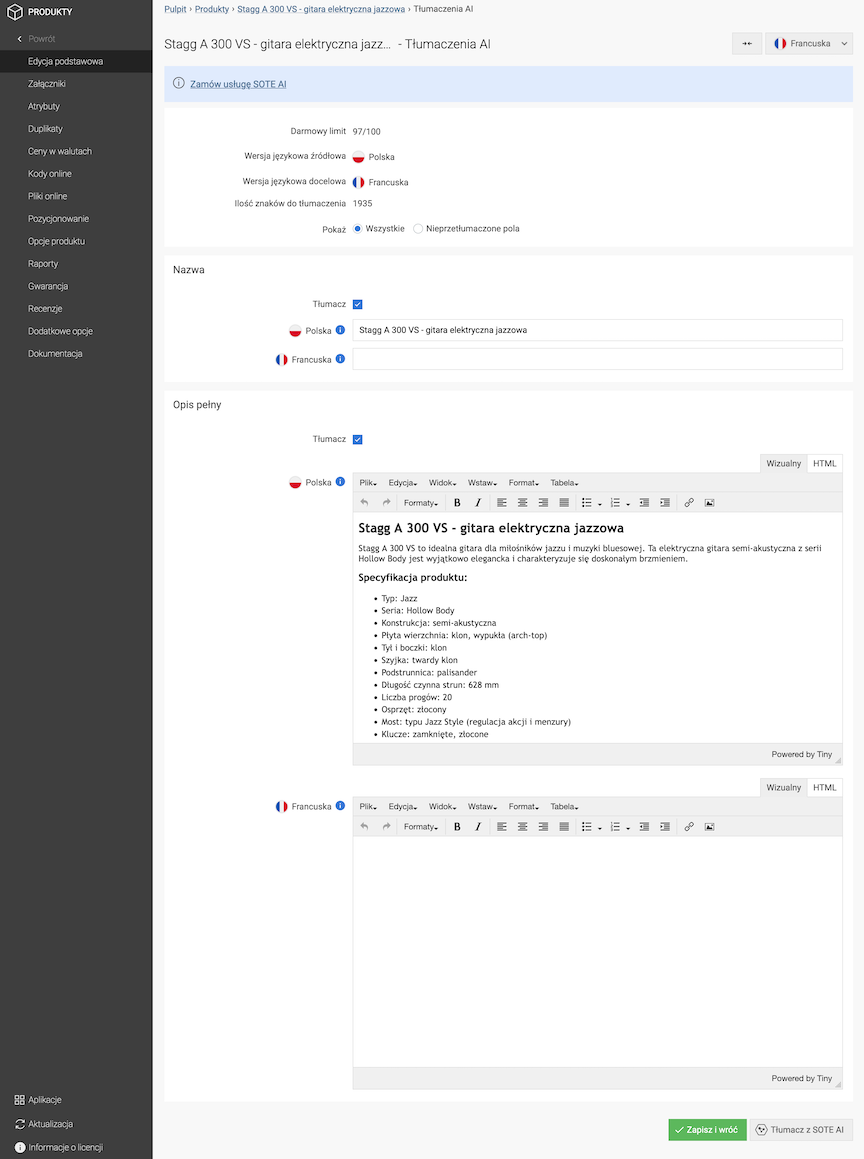Open Formaty dropdown in Polska editor
864x1159 pixels.
coord(421,503)
